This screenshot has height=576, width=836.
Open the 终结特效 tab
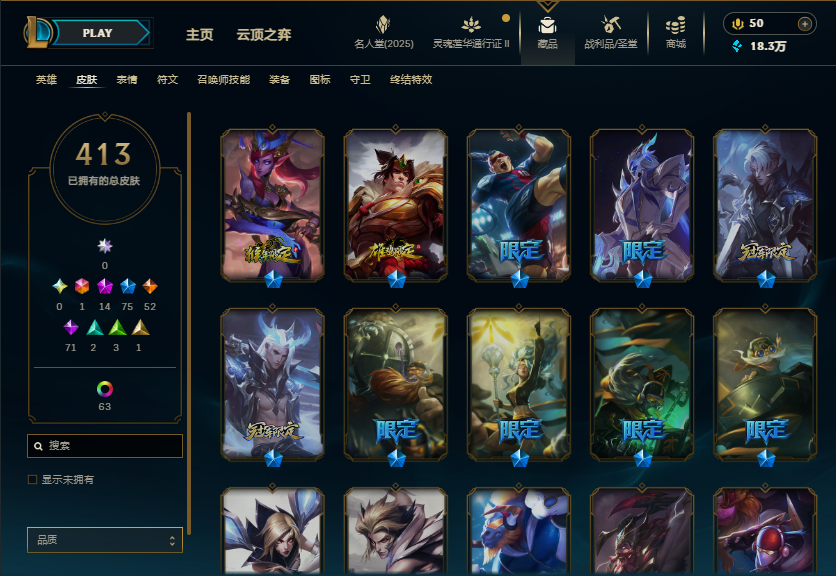click(x=411, y=79)
